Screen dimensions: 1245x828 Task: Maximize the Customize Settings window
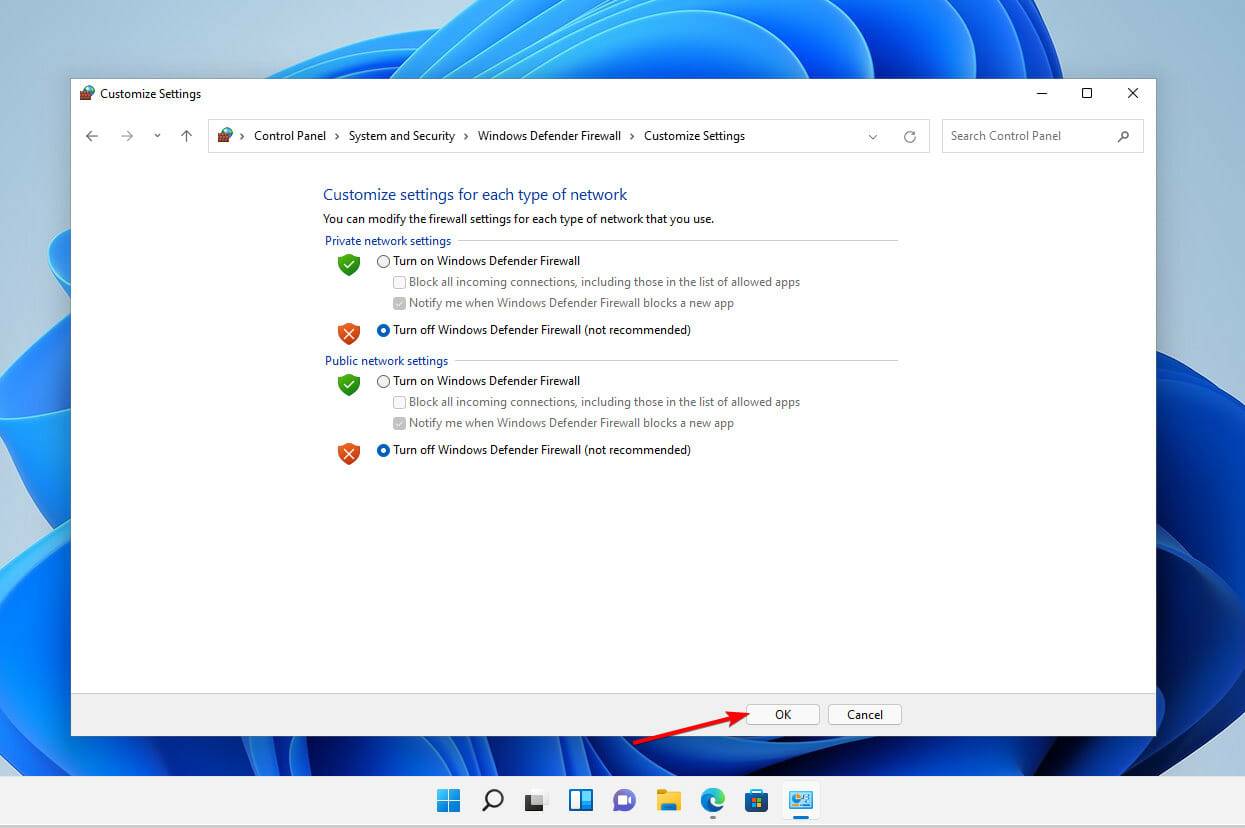pos(1087,93)
